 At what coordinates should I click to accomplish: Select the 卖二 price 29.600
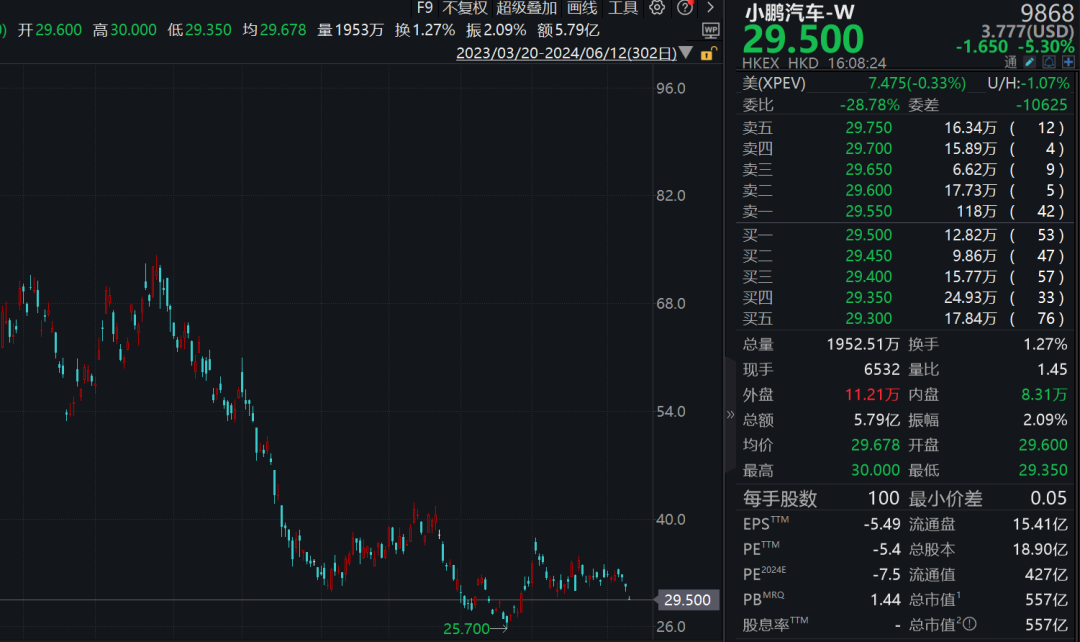point(869,190)
